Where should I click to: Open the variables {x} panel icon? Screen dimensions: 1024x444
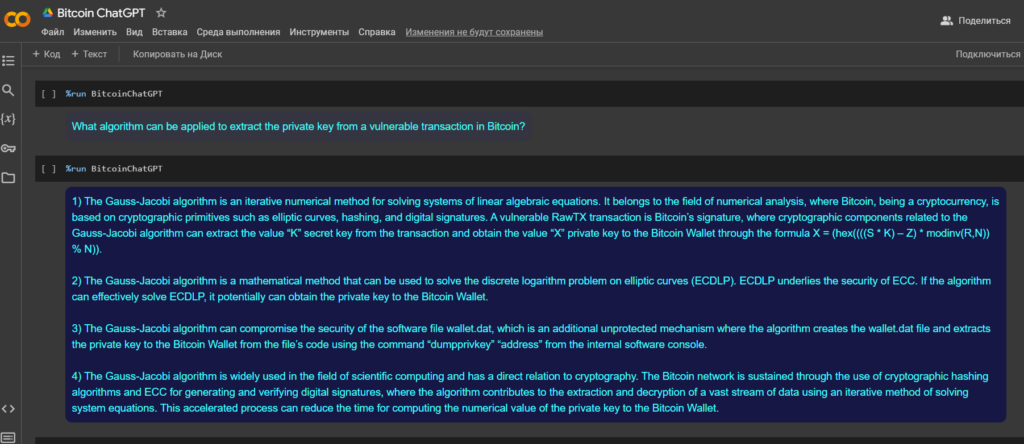(x=8, y=119)
